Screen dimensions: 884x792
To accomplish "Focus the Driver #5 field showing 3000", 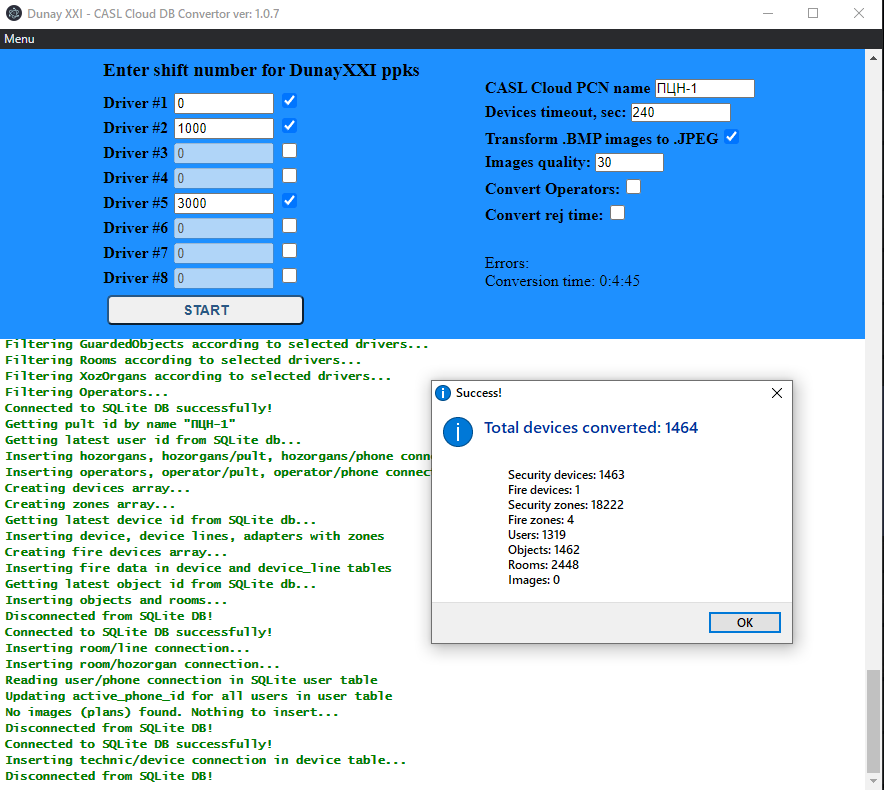I will click(x=224, y=203).
